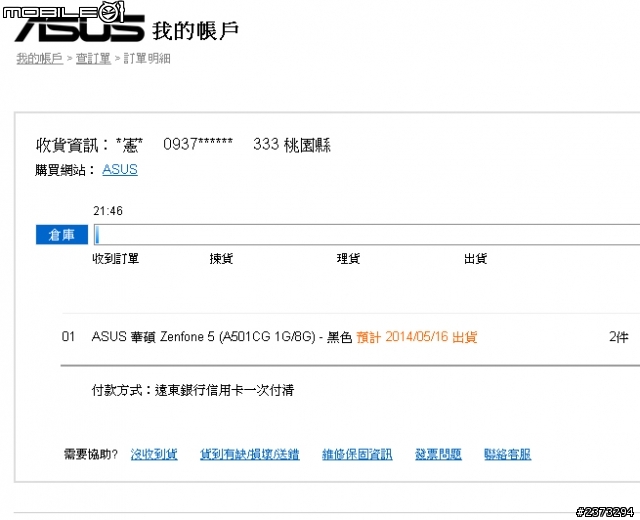Click the 0937****** phone number
Image resolution: width=640 pixels, height=520 pixels.
198,144
